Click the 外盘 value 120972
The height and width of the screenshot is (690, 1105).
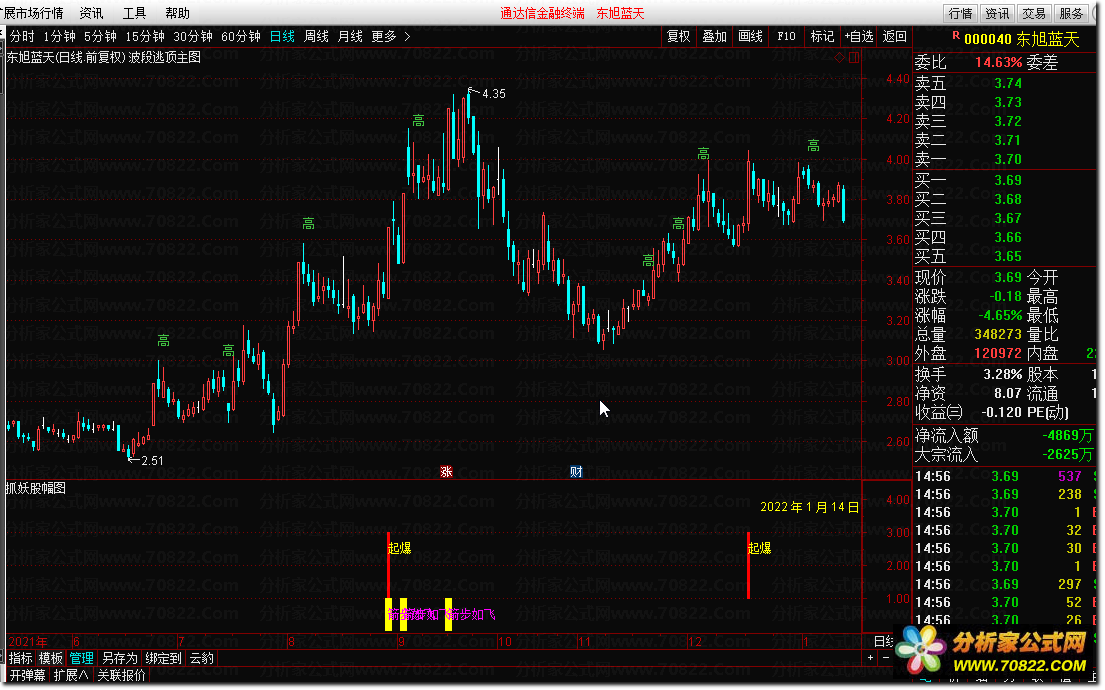(x=998, y=353)
